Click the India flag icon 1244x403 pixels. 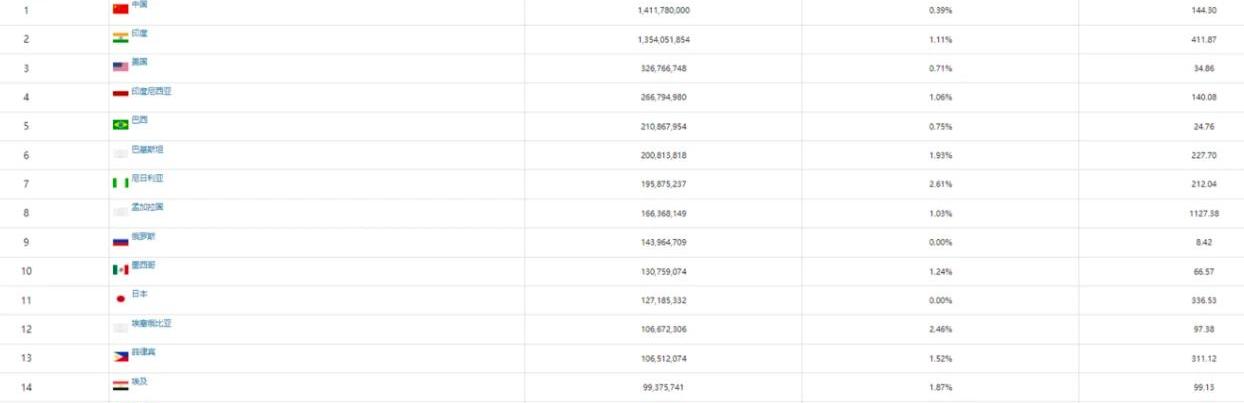coord(120,38)
